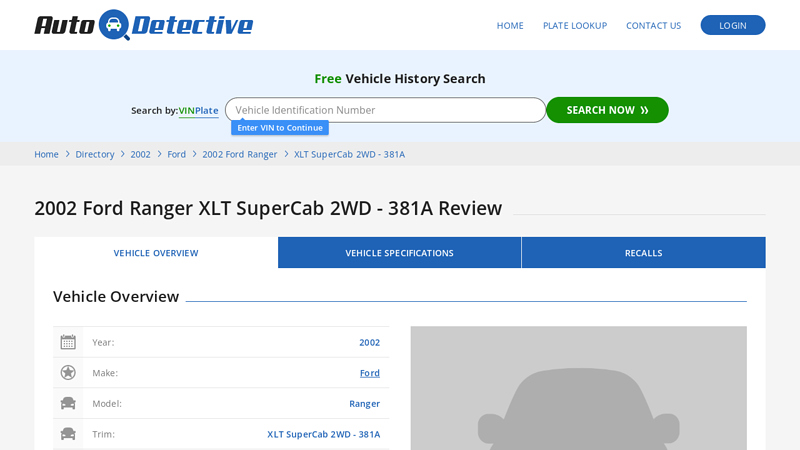Click the star badge icon beside Make
800x450 pixels.
(x=68, y=373)
